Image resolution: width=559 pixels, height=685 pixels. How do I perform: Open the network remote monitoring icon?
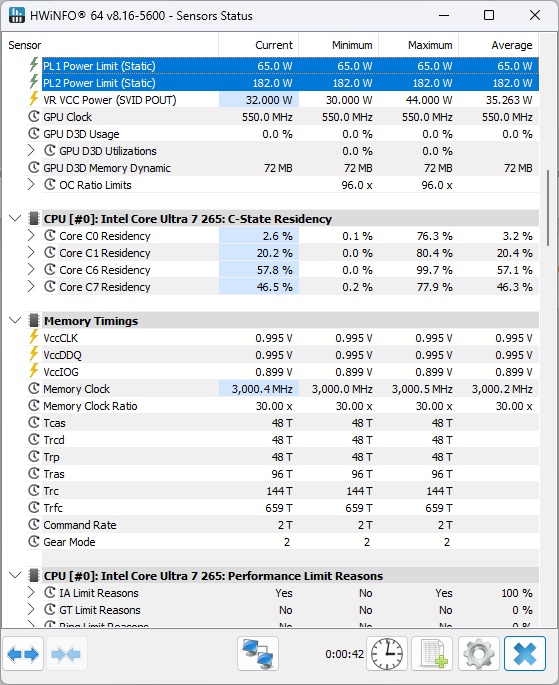click(258, 654)
